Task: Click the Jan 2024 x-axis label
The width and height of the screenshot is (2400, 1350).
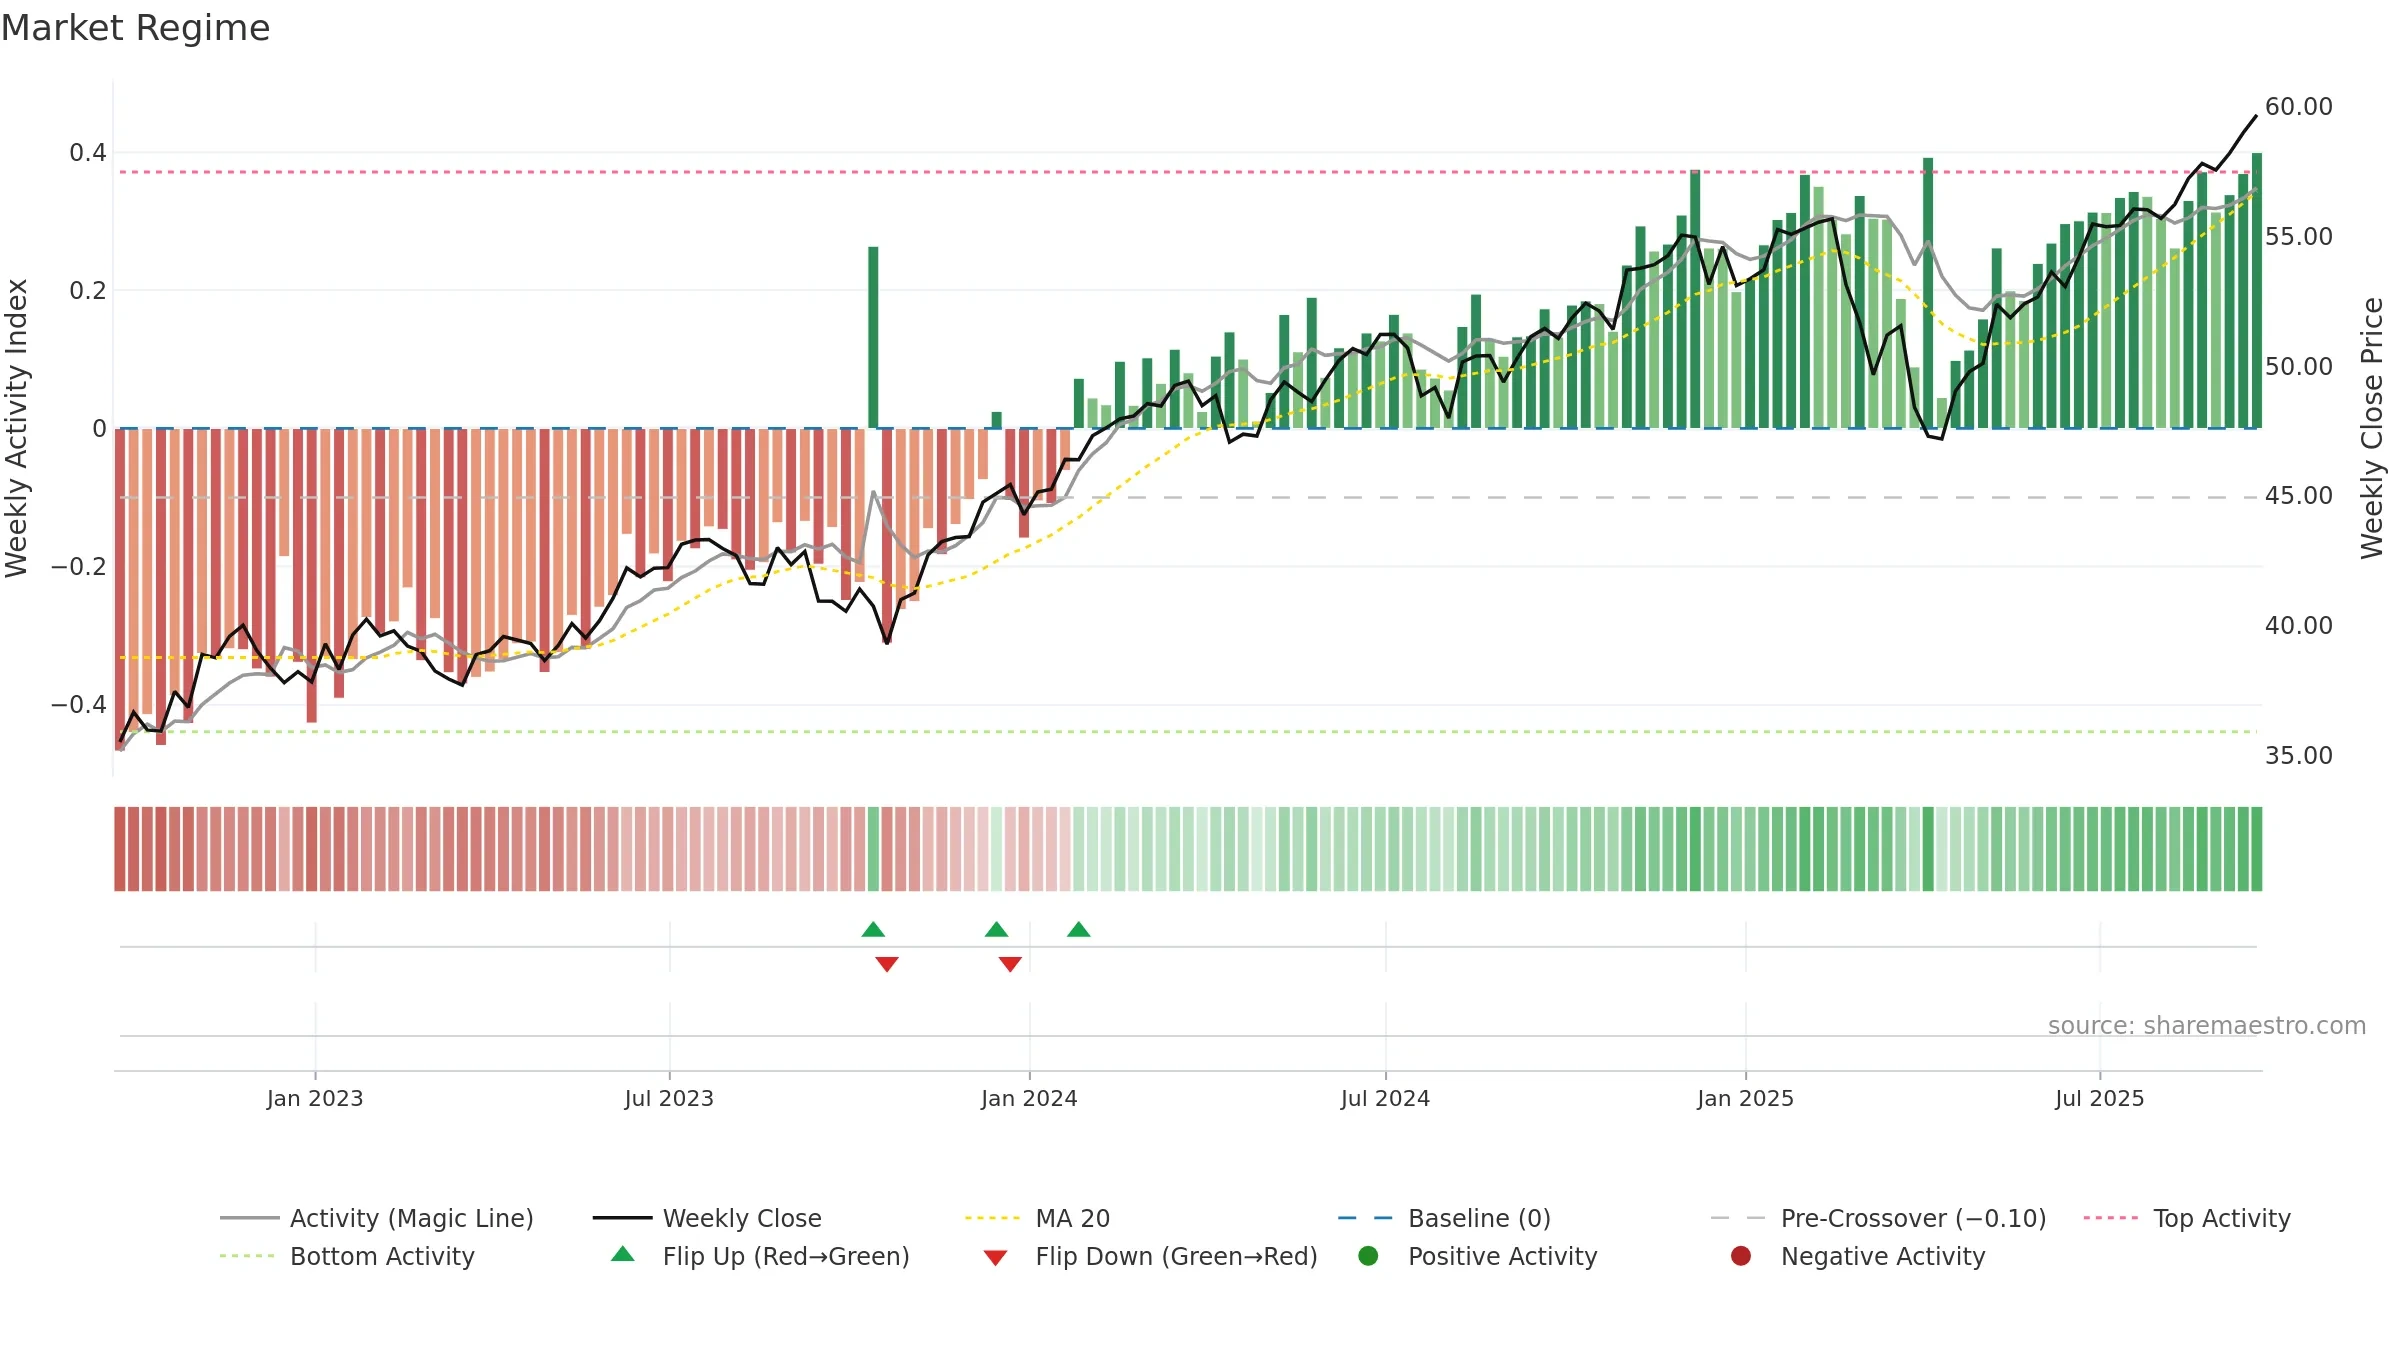Action: point(1029,1099)
